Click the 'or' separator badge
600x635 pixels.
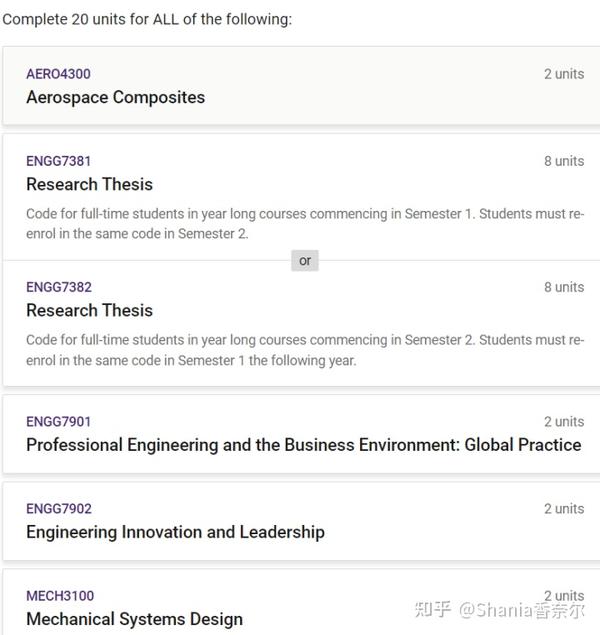point(305,260)
